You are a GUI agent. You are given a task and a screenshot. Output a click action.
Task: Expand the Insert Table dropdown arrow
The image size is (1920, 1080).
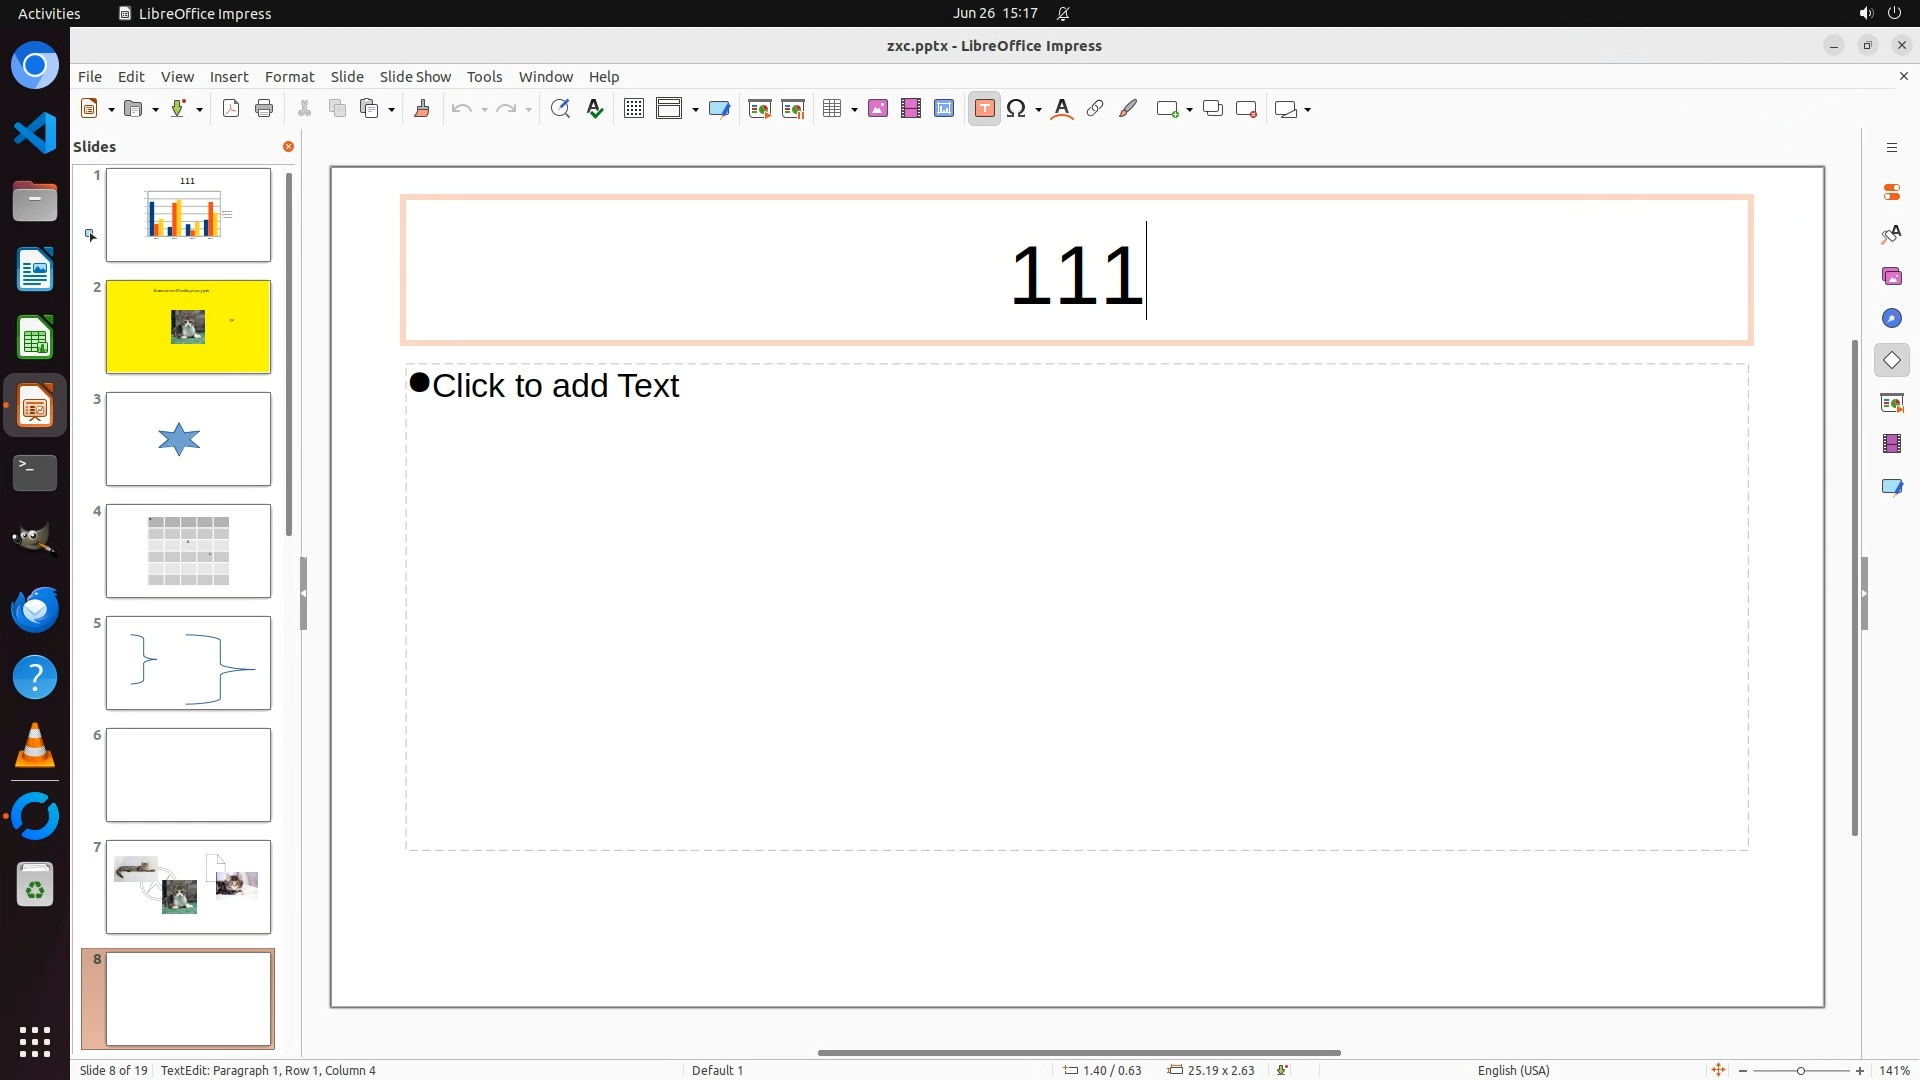point(855,109)
